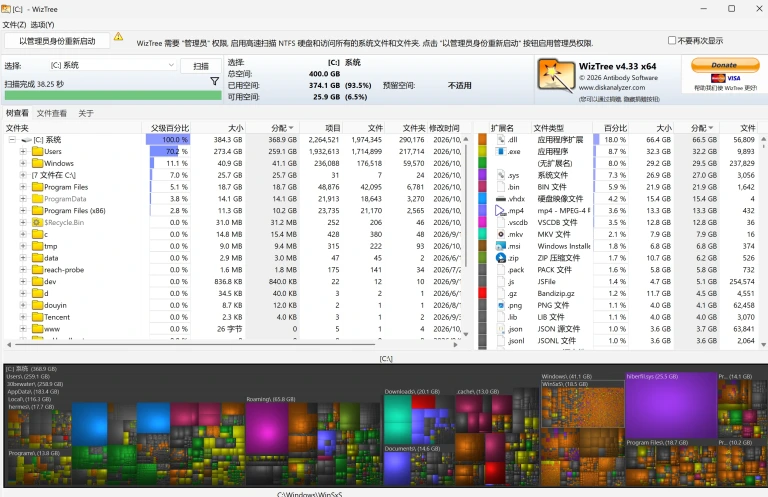Sort by 父级百分比 column header

pos(169,128)
